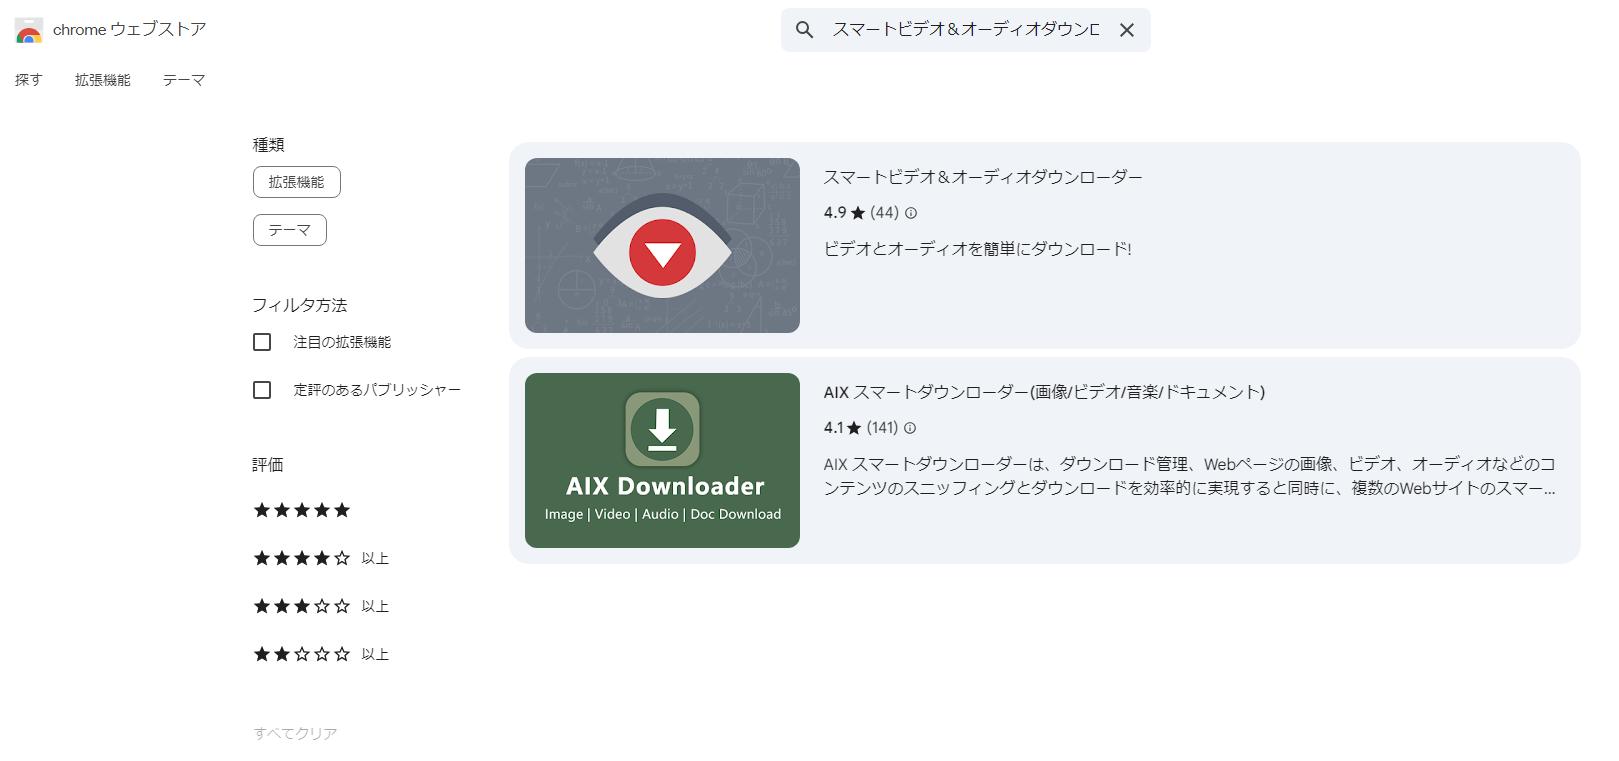
Task: Click the Chrome Web Store logo icon
Action: point(29,31)
